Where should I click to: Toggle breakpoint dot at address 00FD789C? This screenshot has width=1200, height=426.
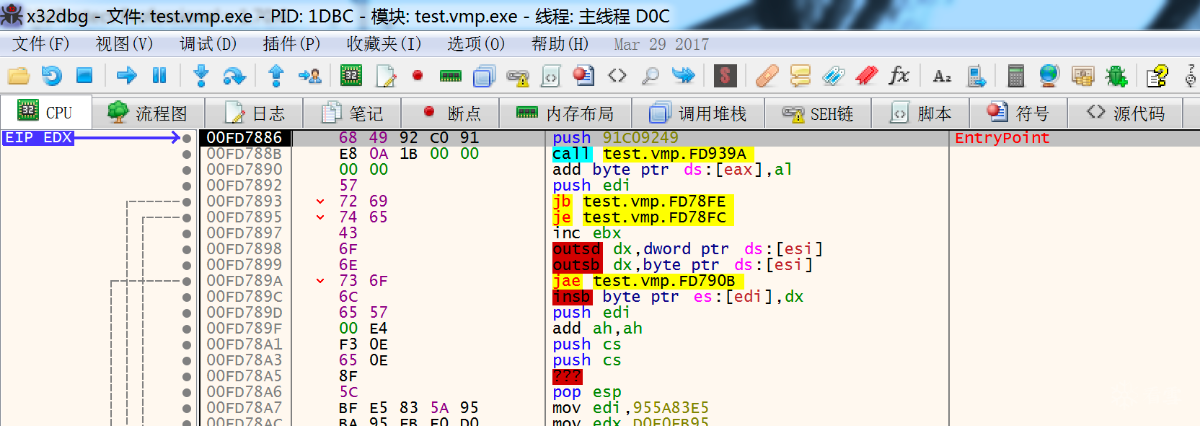click(186, 297)
